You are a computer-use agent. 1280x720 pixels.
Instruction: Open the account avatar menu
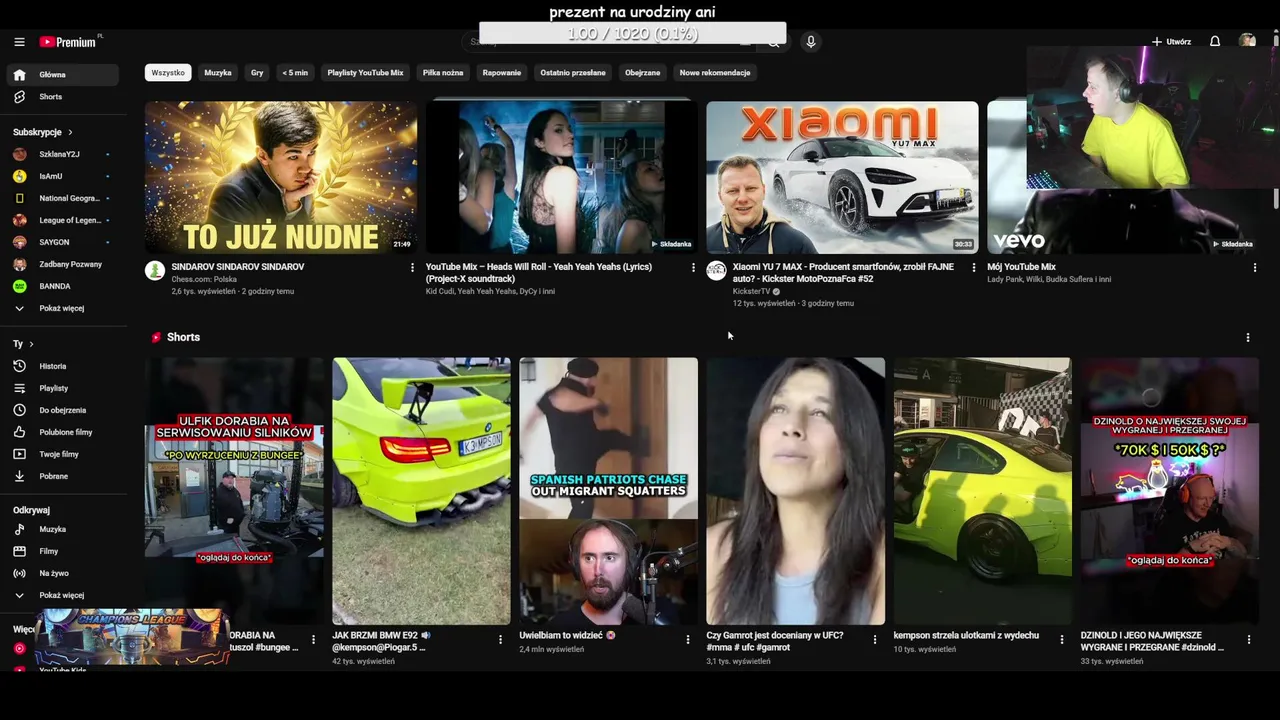[x=1247, y=41]
